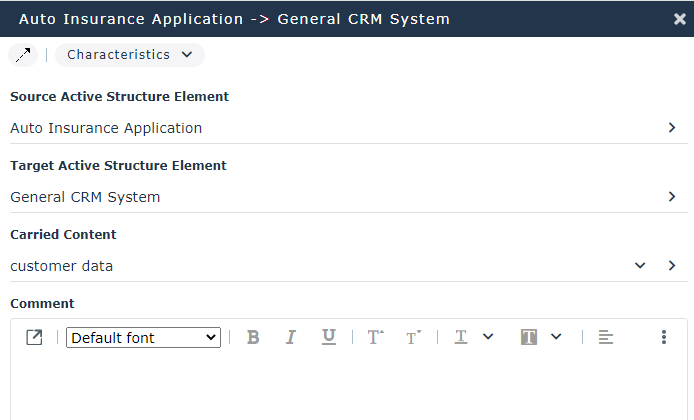
Task: Expand the Carried Content dropdown chevron
Action: 640,266
